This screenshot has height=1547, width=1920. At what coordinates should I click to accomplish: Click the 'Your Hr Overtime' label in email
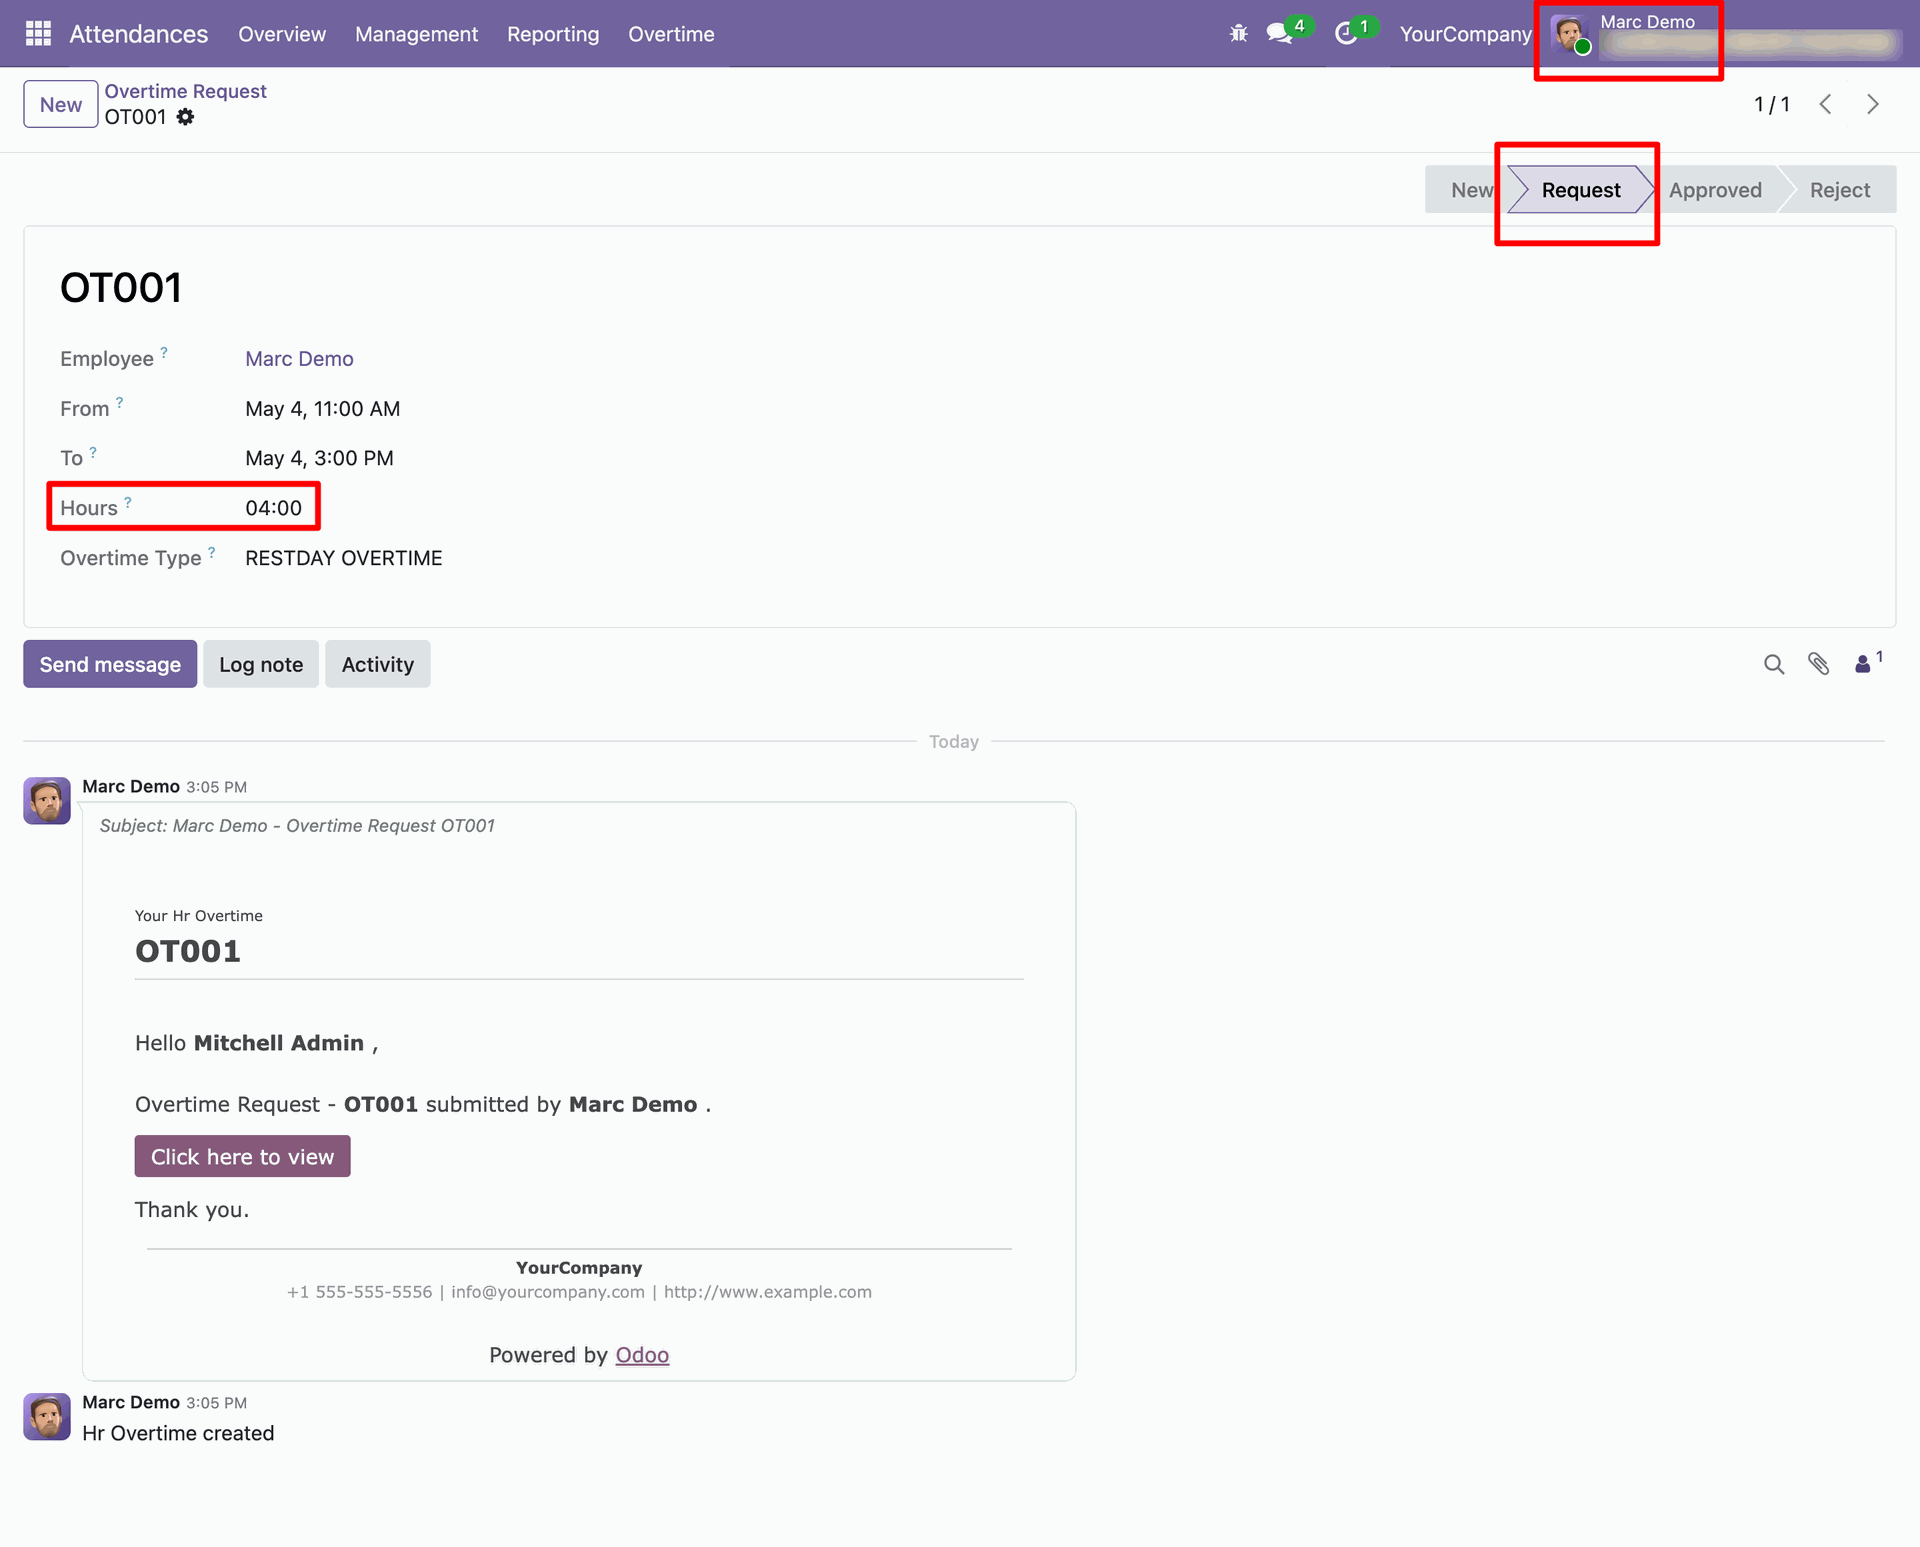[199, 916]
